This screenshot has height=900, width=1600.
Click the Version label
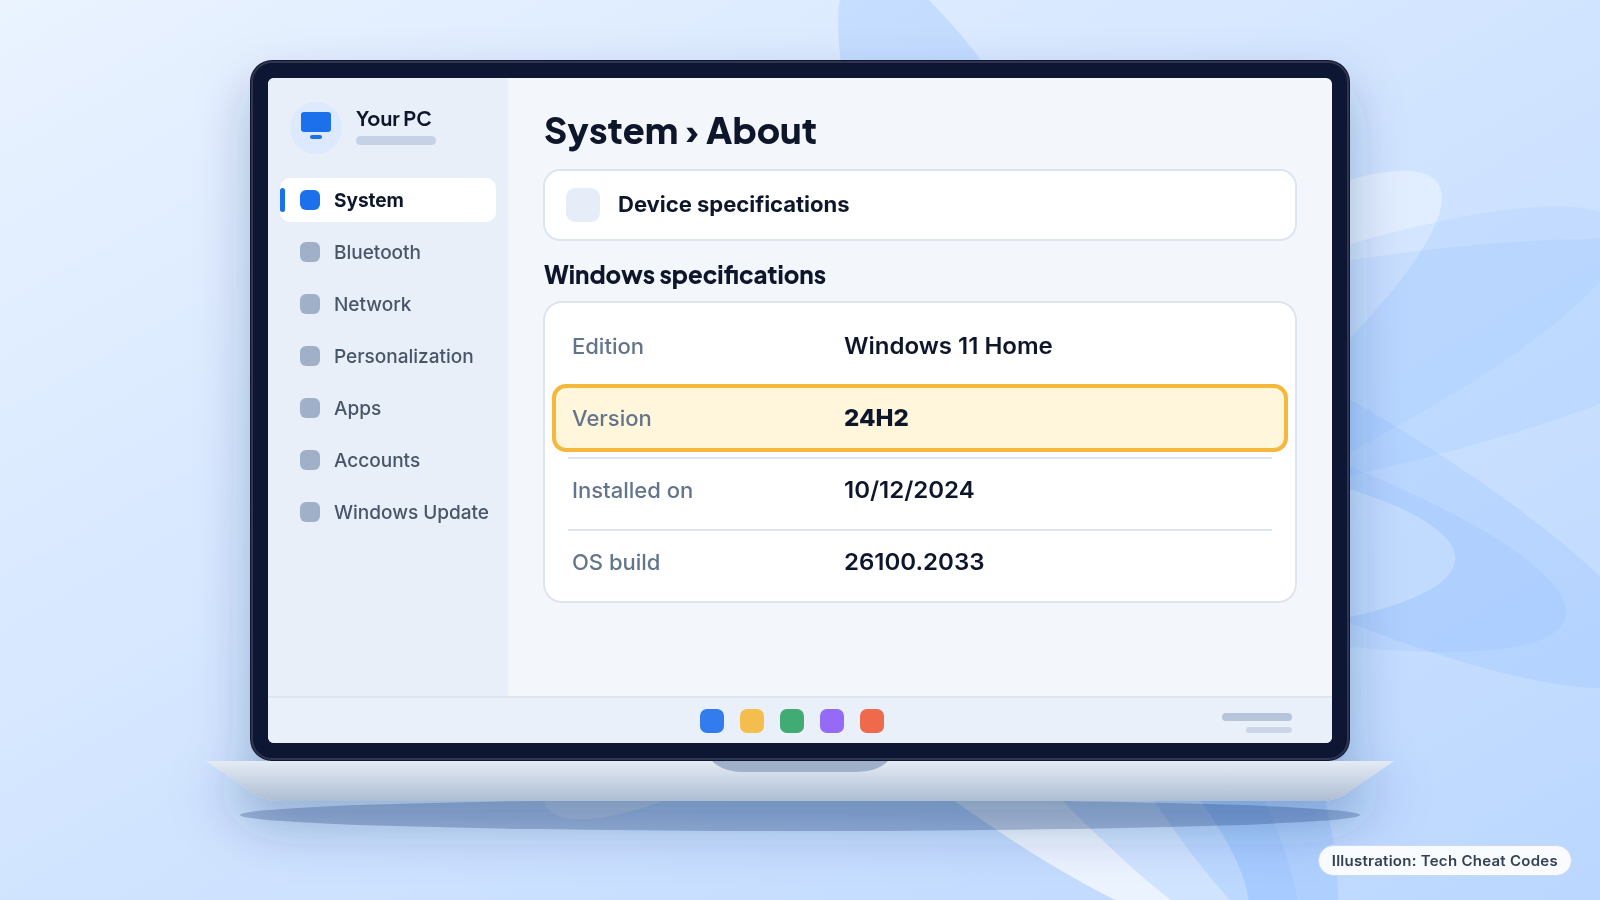click(x=611, y=418)
